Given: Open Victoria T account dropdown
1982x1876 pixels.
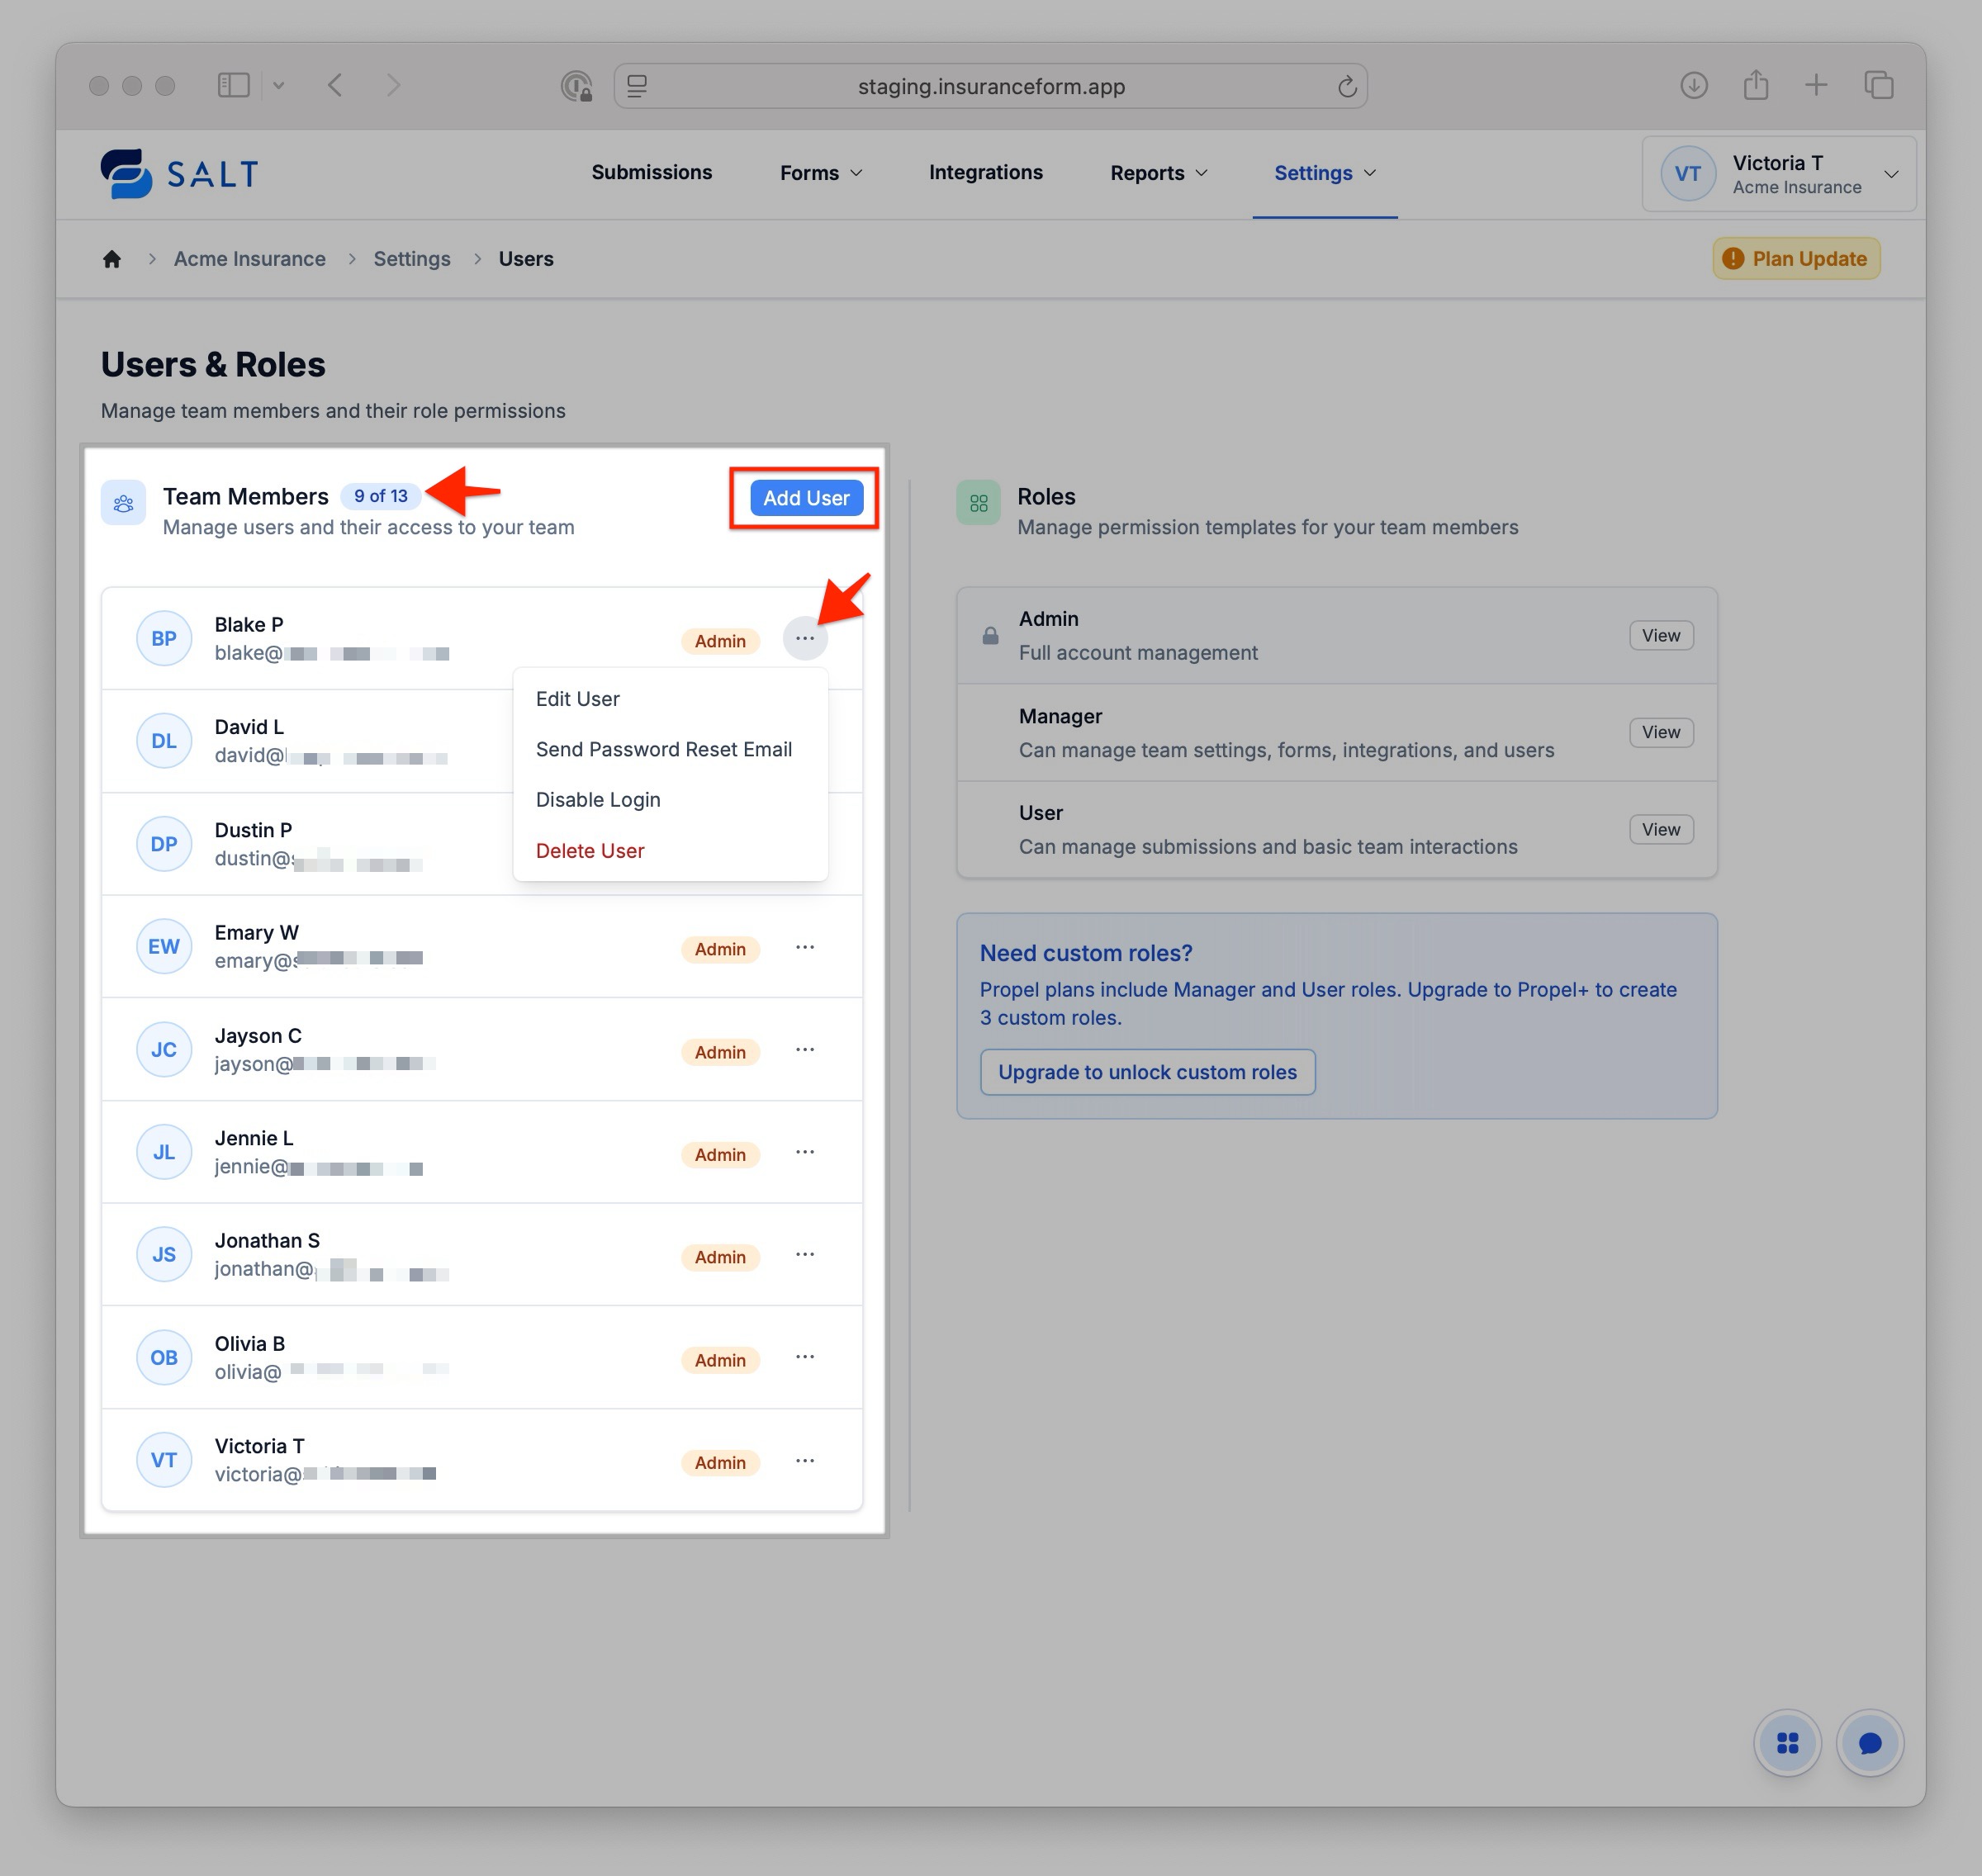Looking at the screenshot, I should click(1779, 174).
